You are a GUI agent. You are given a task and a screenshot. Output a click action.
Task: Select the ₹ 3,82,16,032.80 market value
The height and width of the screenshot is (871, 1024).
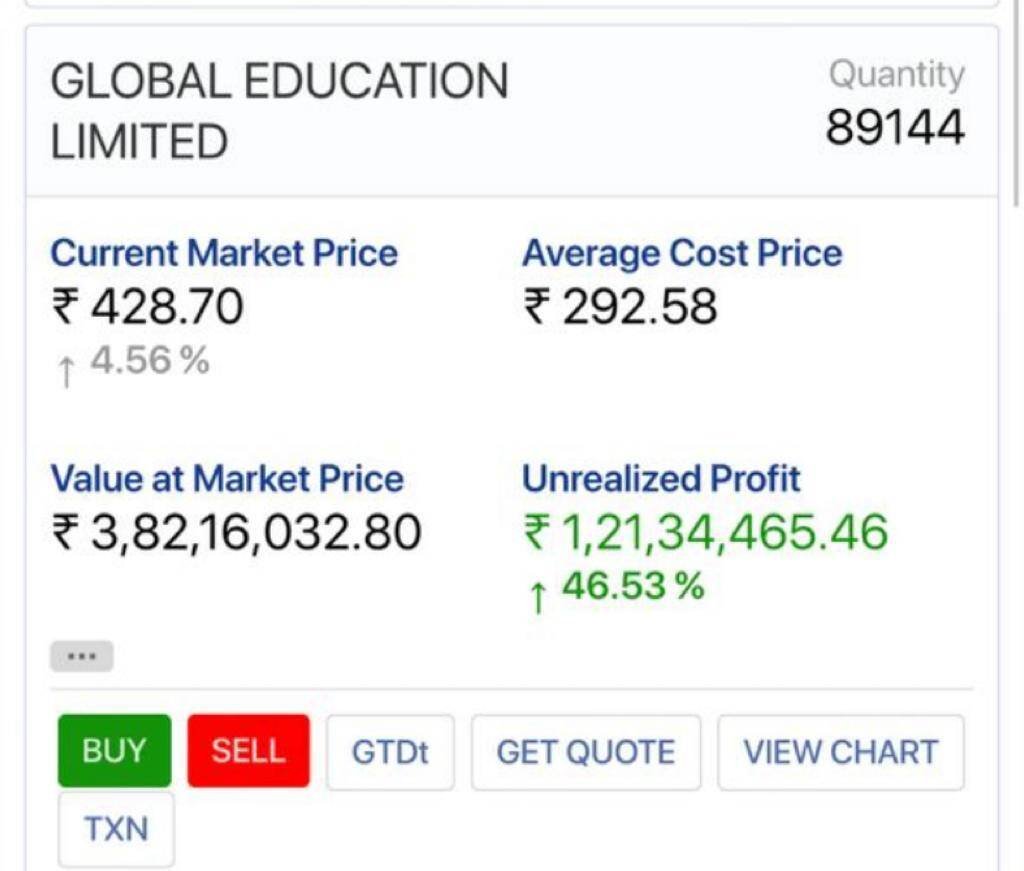(x=236, y=532)
